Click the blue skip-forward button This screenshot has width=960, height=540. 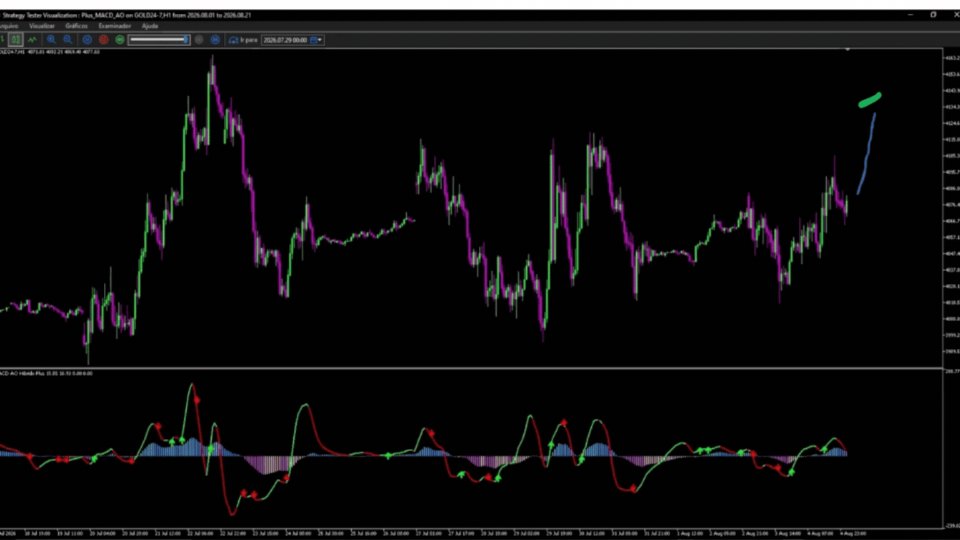(215, 40)
